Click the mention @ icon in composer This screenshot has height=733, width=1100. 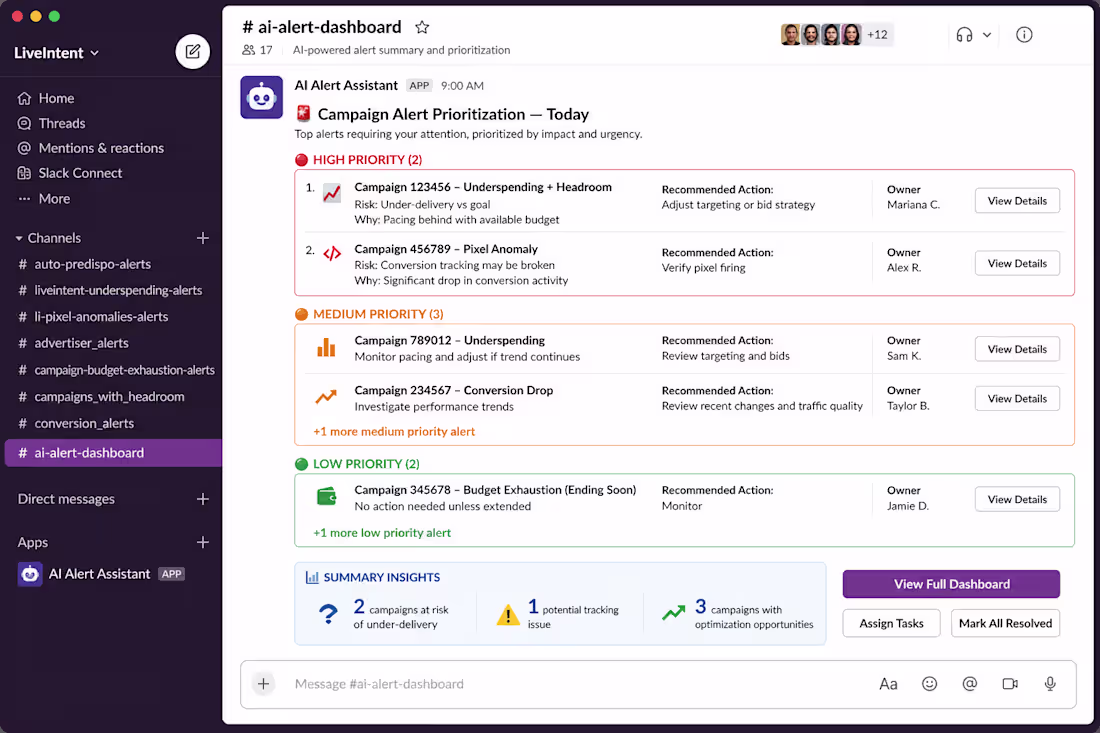pos(969,683)
